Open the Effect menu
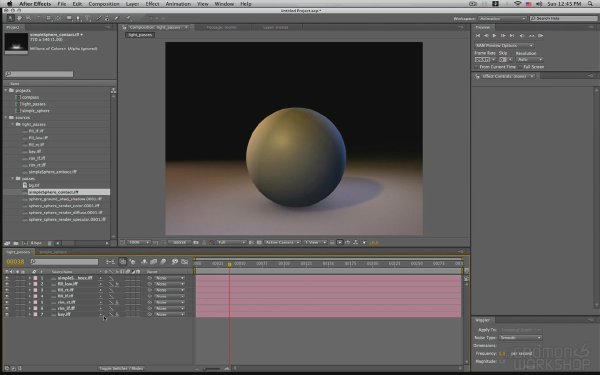The image size is (600, 375). click(x=152, y=4)
